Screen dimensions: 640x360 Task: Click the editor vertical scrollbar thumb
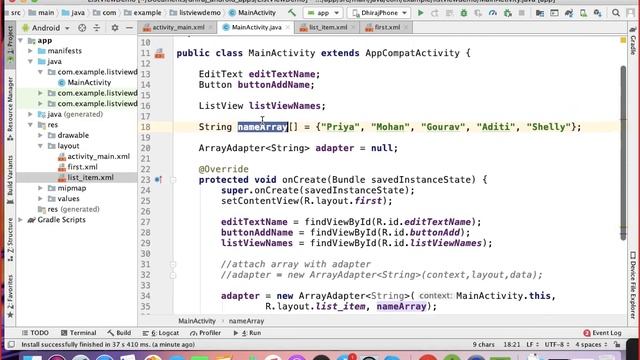point(623,153)
